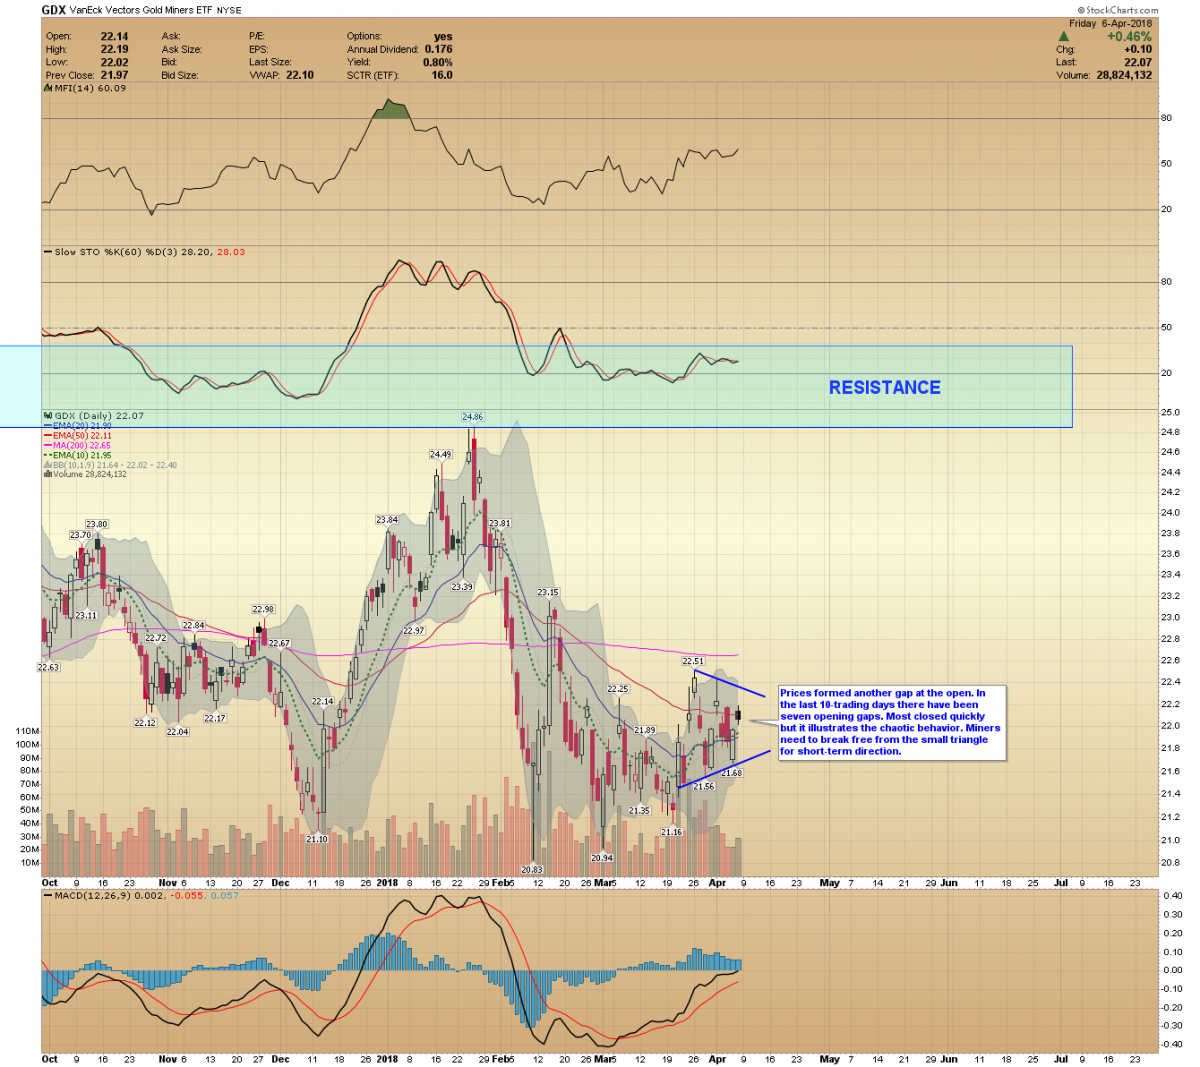Image resolution: width=1200 pixels, height=1067 pixels.
Task: Click the EMA(10) 21.95 legend text
Action: pos(82,455)
